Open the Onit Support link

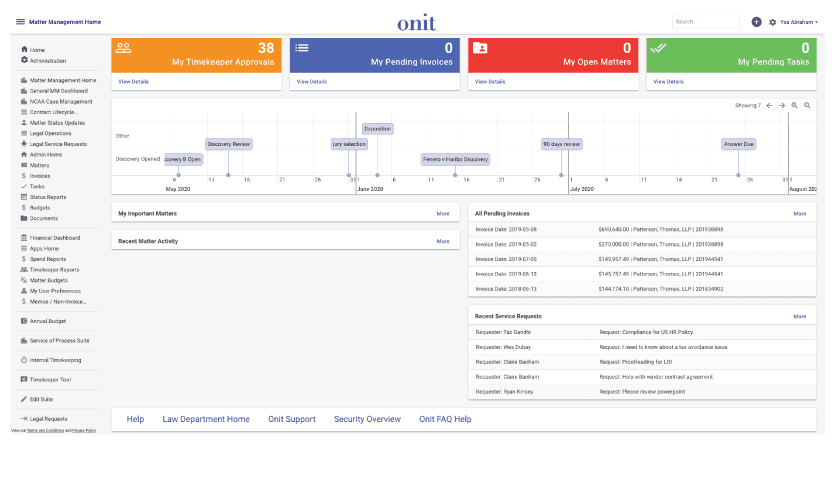pos(292,419)
